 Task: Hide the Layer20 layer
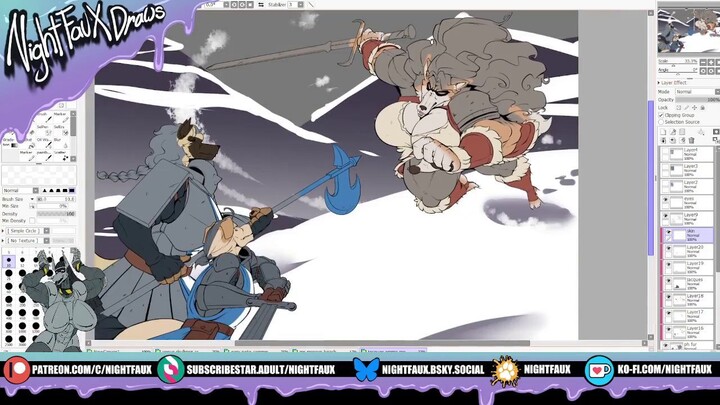[668, 248]
